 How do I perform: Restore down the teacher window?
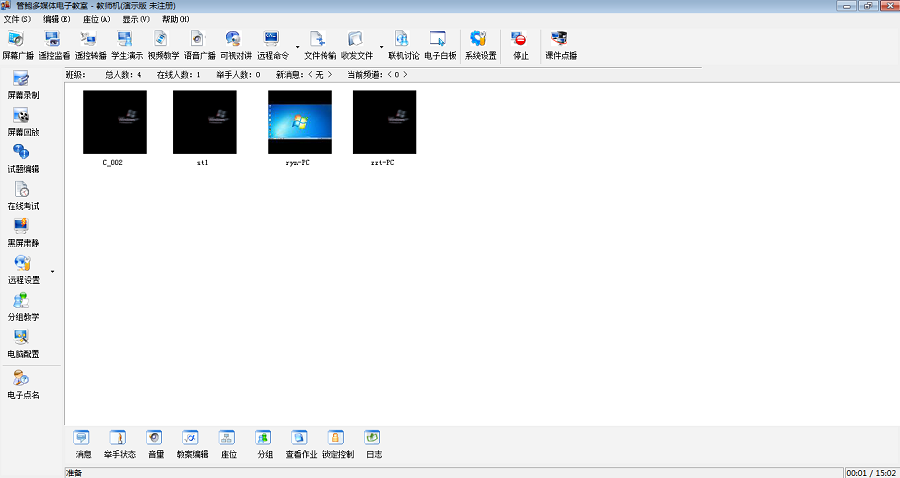(x=867, y=5)
